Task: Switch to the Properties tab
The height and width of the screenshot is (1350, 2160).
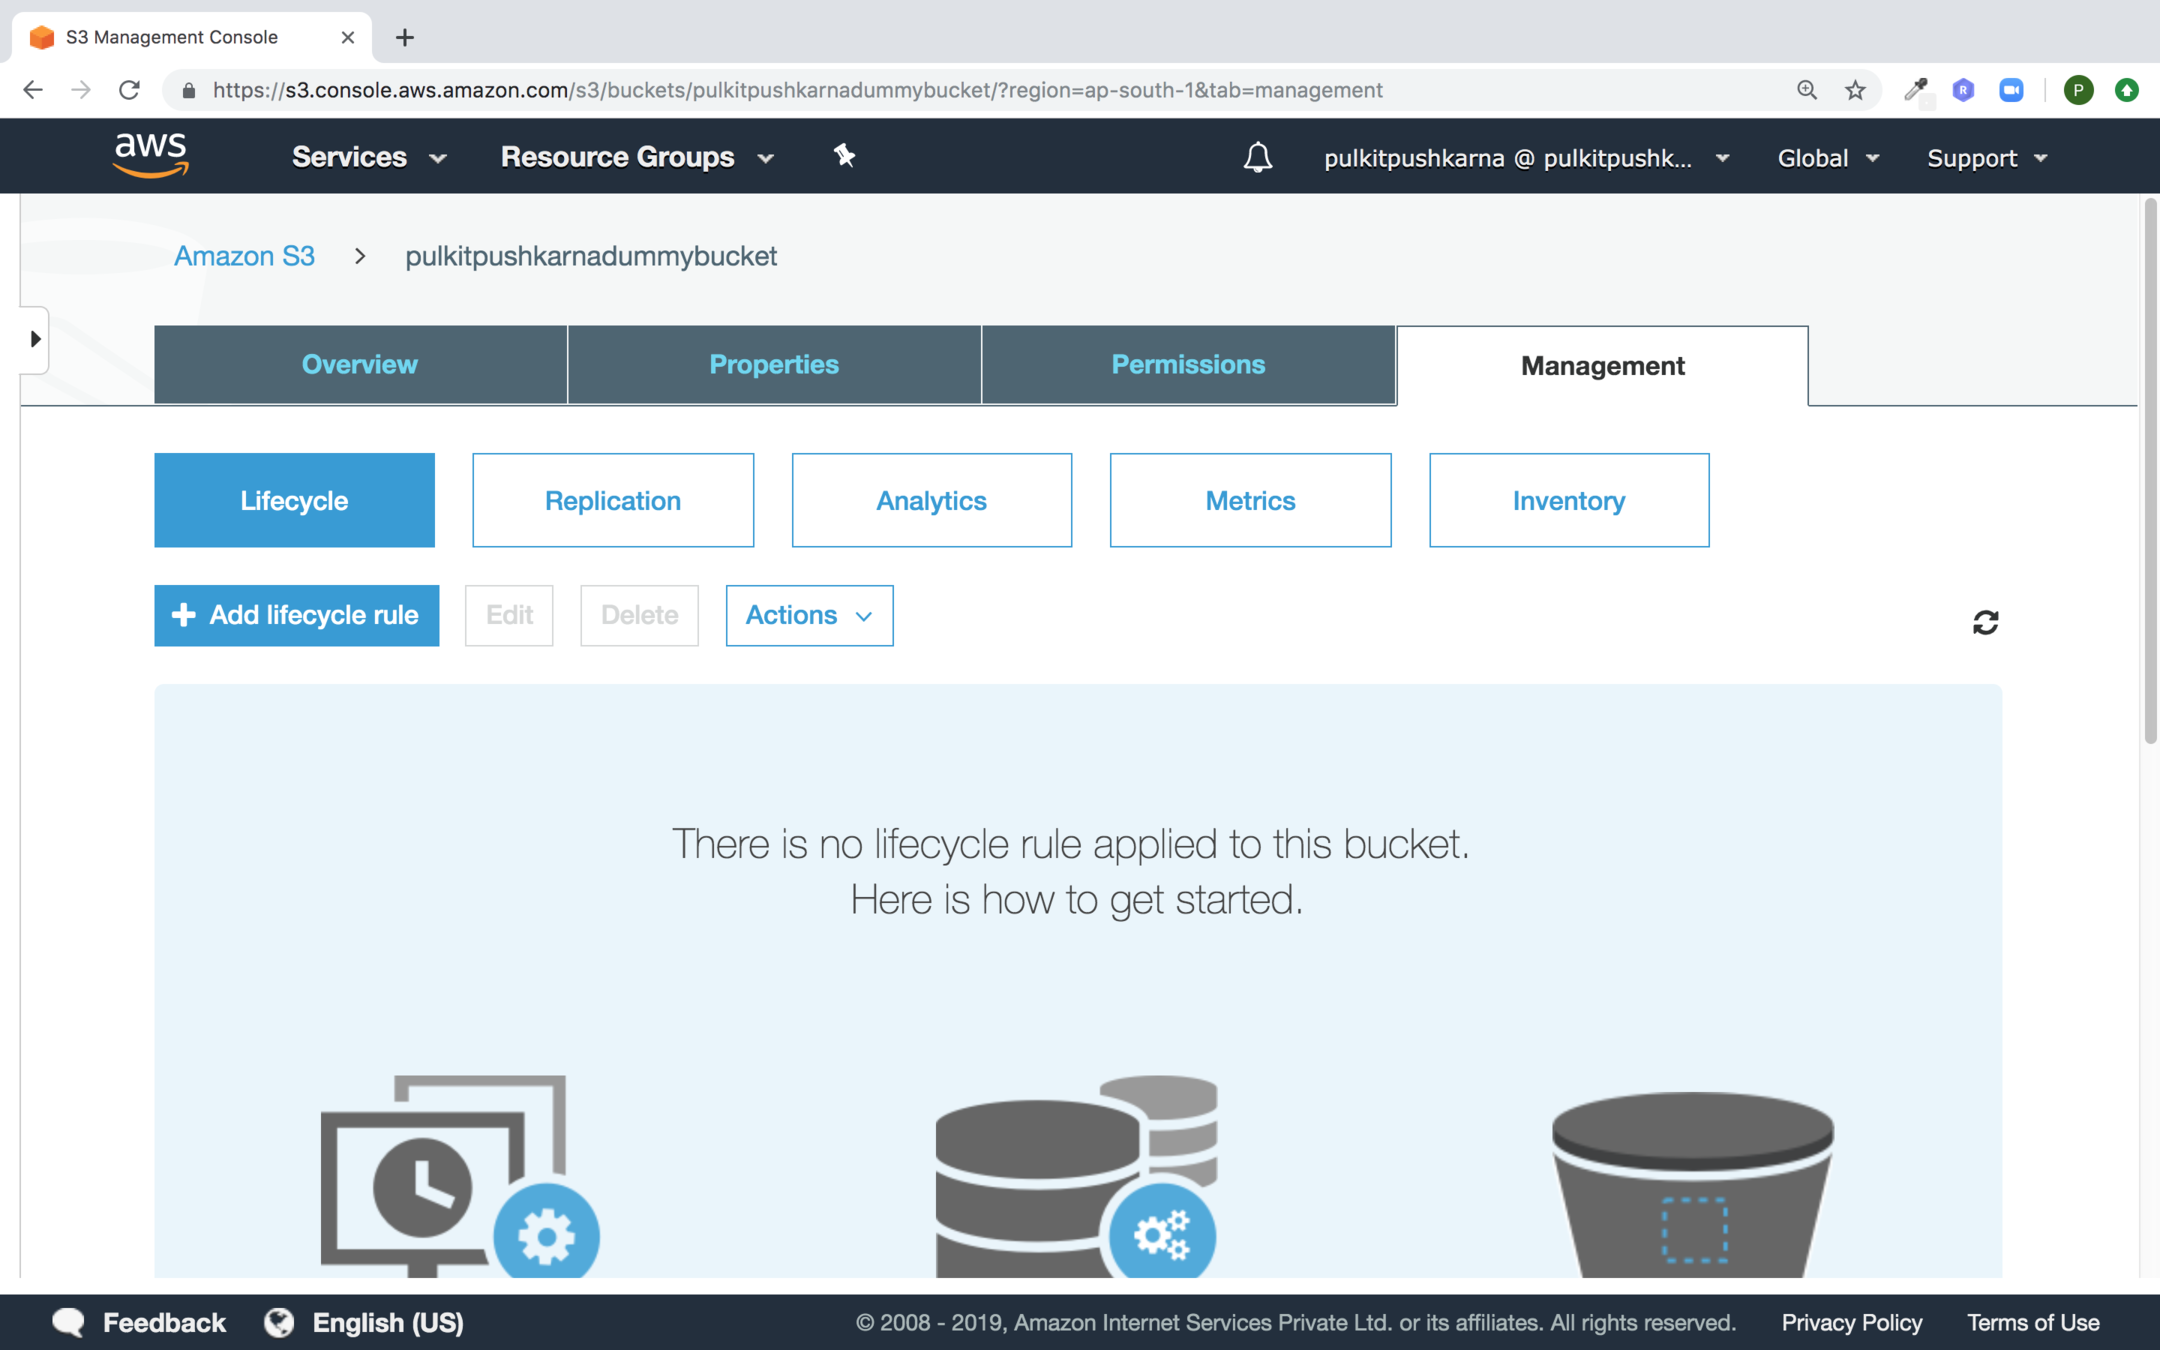Action: coord(773,365)
